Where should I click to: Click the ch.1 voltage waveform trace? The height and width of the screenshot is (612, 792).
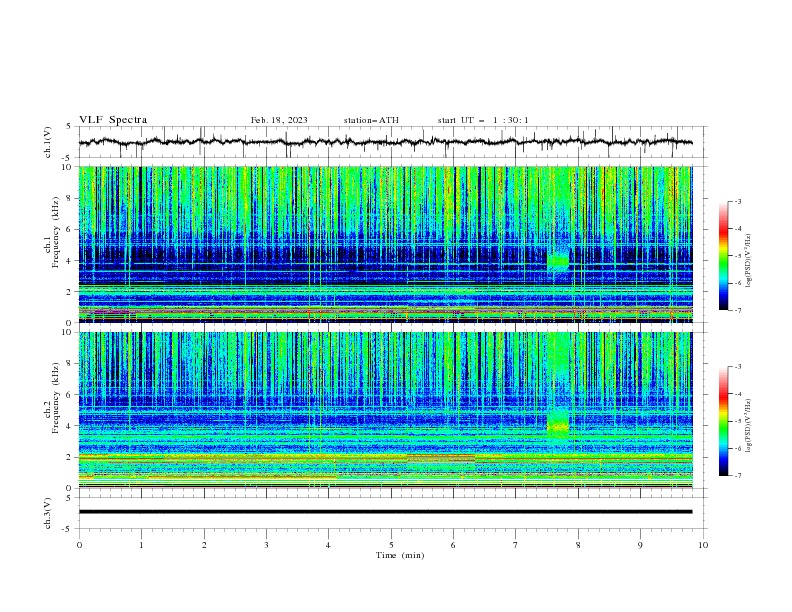pyautogui.click(x=385, y=142)
